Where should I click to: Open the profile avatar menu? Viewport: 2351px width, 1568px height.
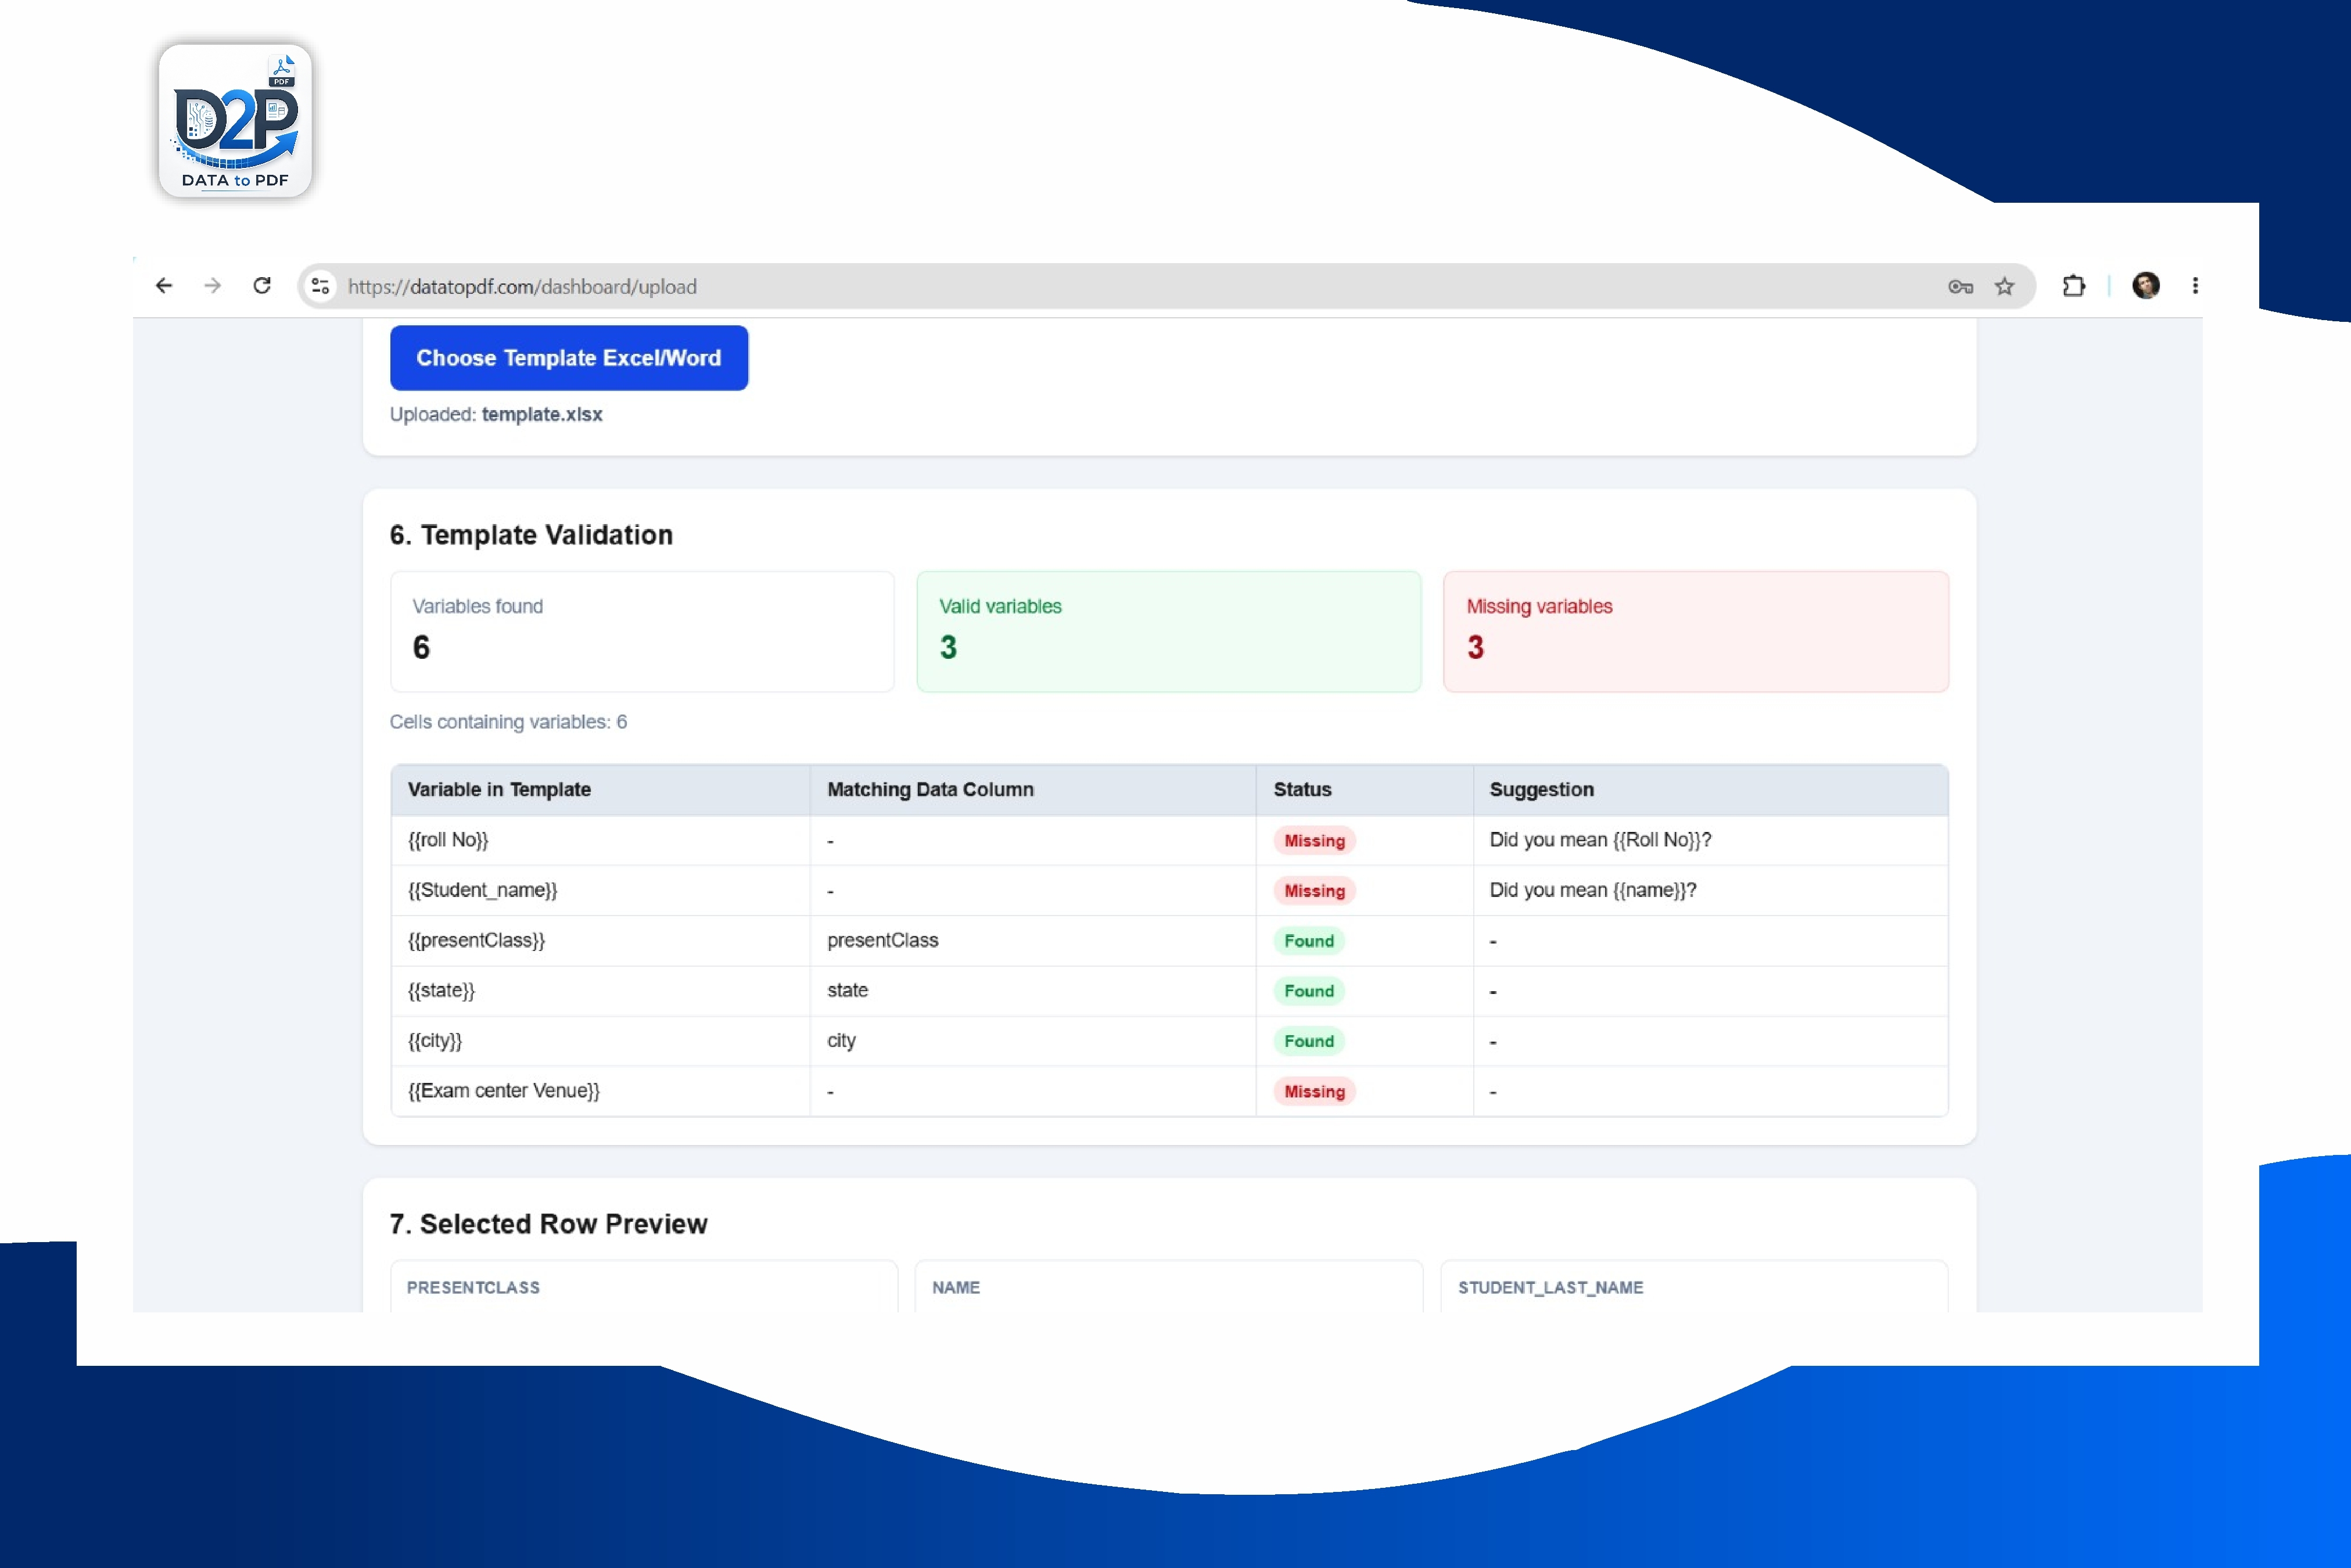point(2145,286)
